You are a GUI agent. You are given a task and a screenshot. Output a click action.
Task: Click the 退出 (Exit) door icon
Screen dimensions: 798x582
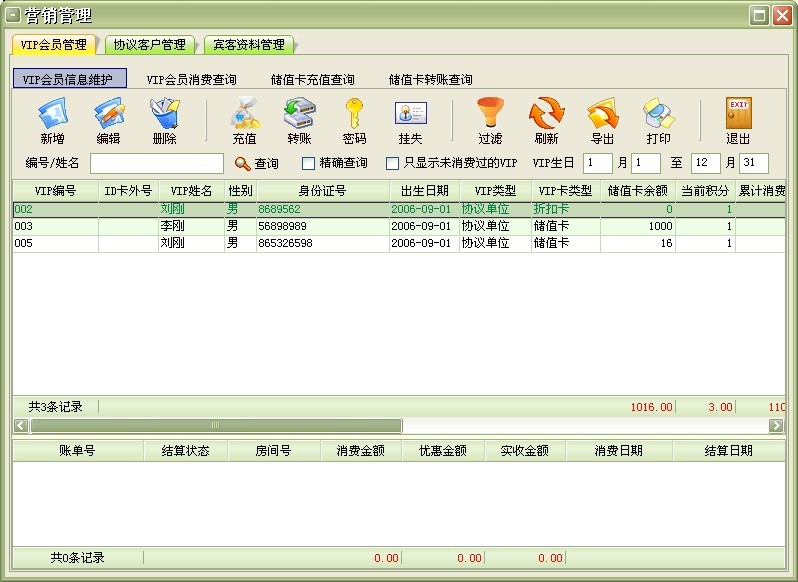coord(738,113)
